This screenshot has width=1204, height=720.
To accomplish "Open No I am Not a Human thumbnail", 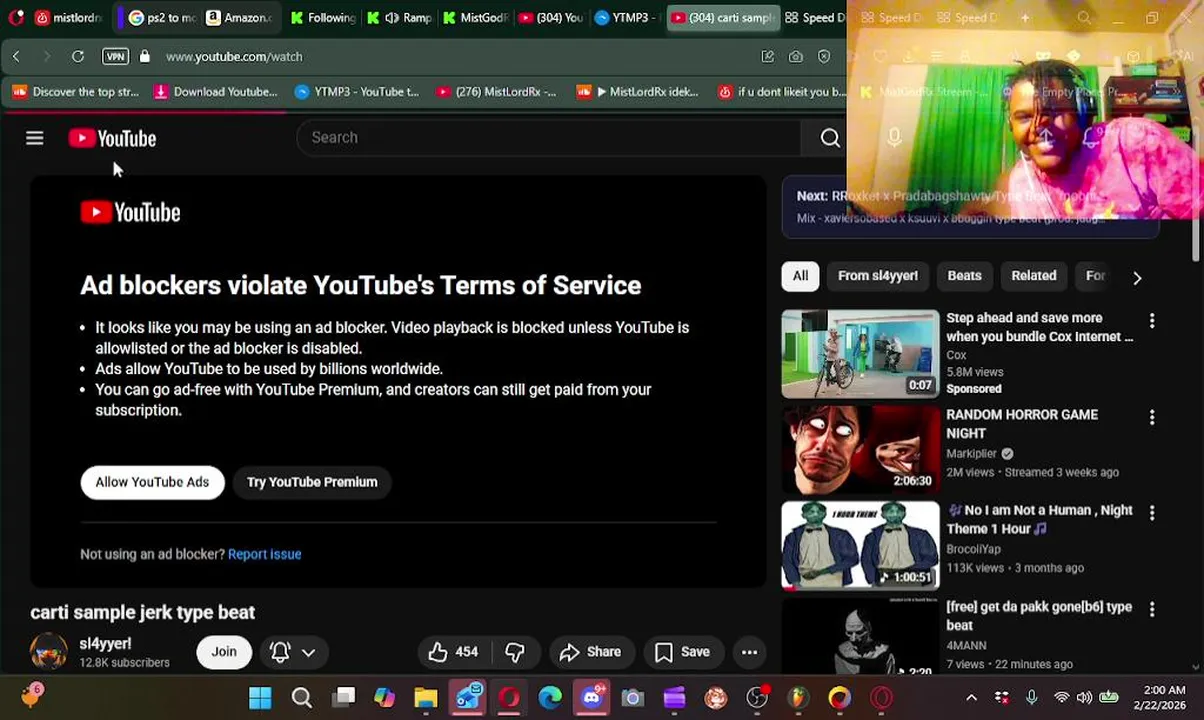I will point(860,545).
